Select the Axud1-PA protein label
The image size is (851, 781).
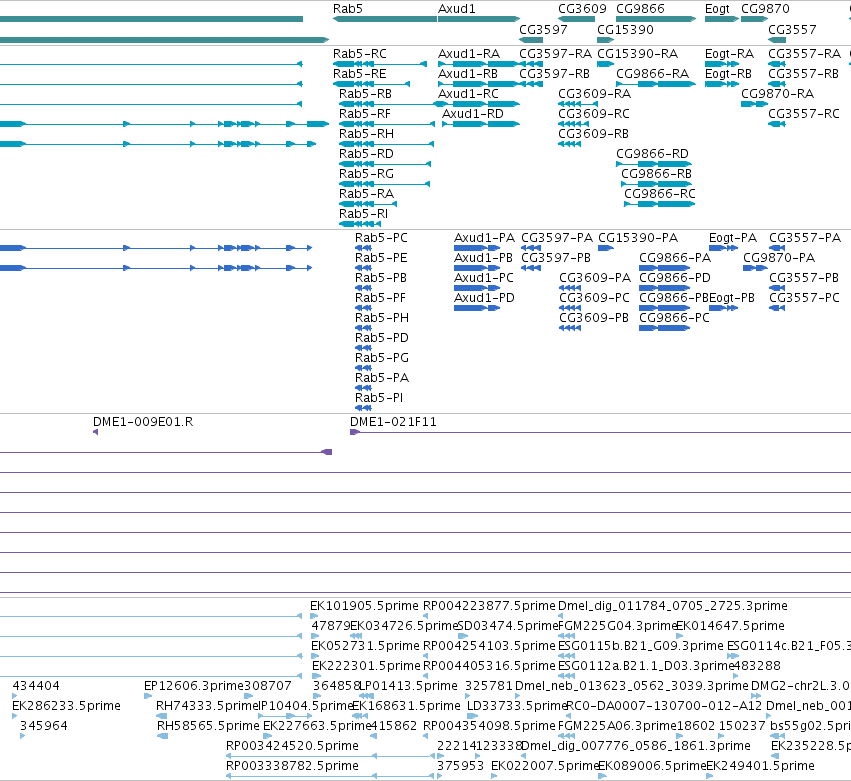484,238
